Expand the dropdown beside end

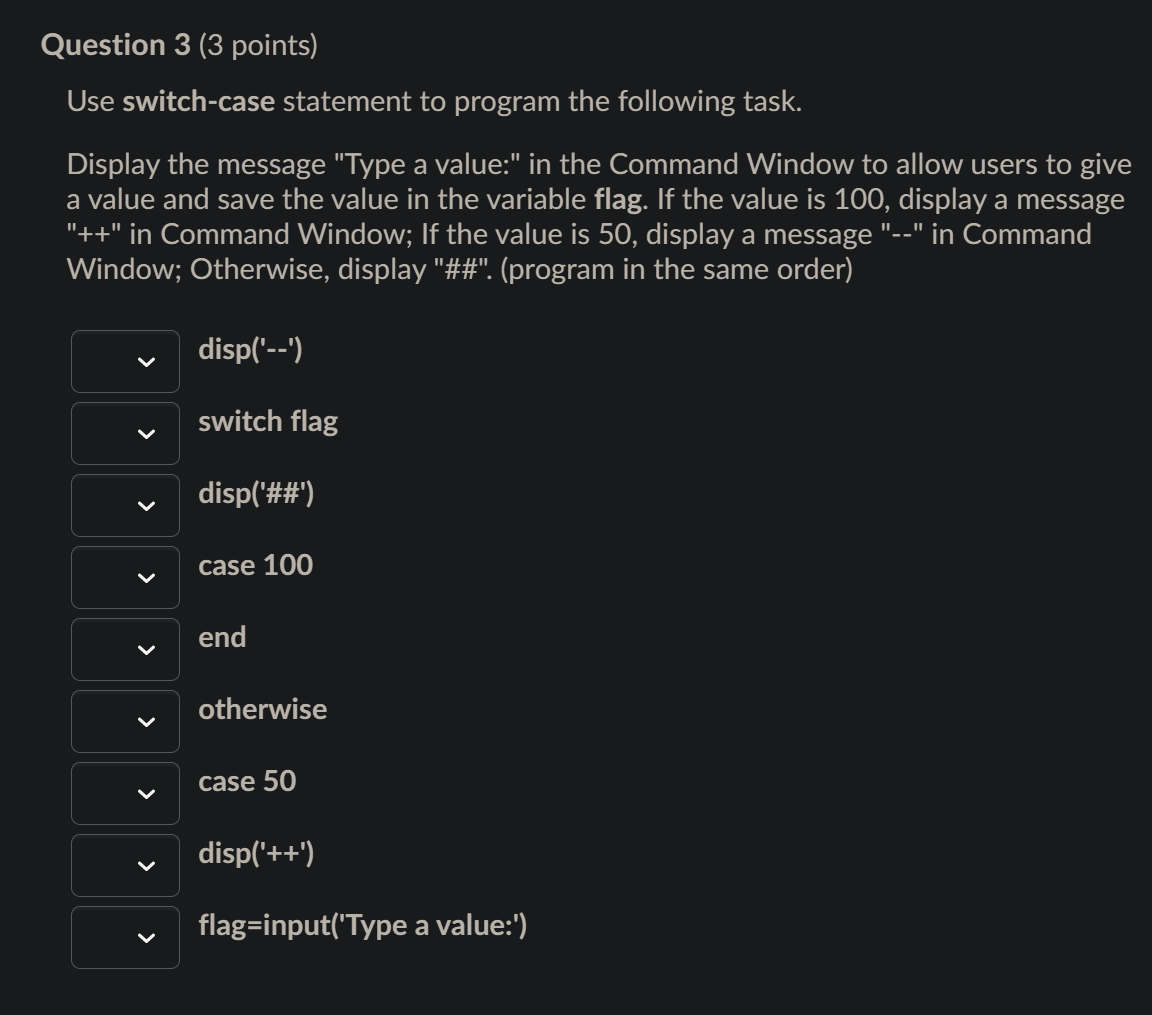pos(124,649)
